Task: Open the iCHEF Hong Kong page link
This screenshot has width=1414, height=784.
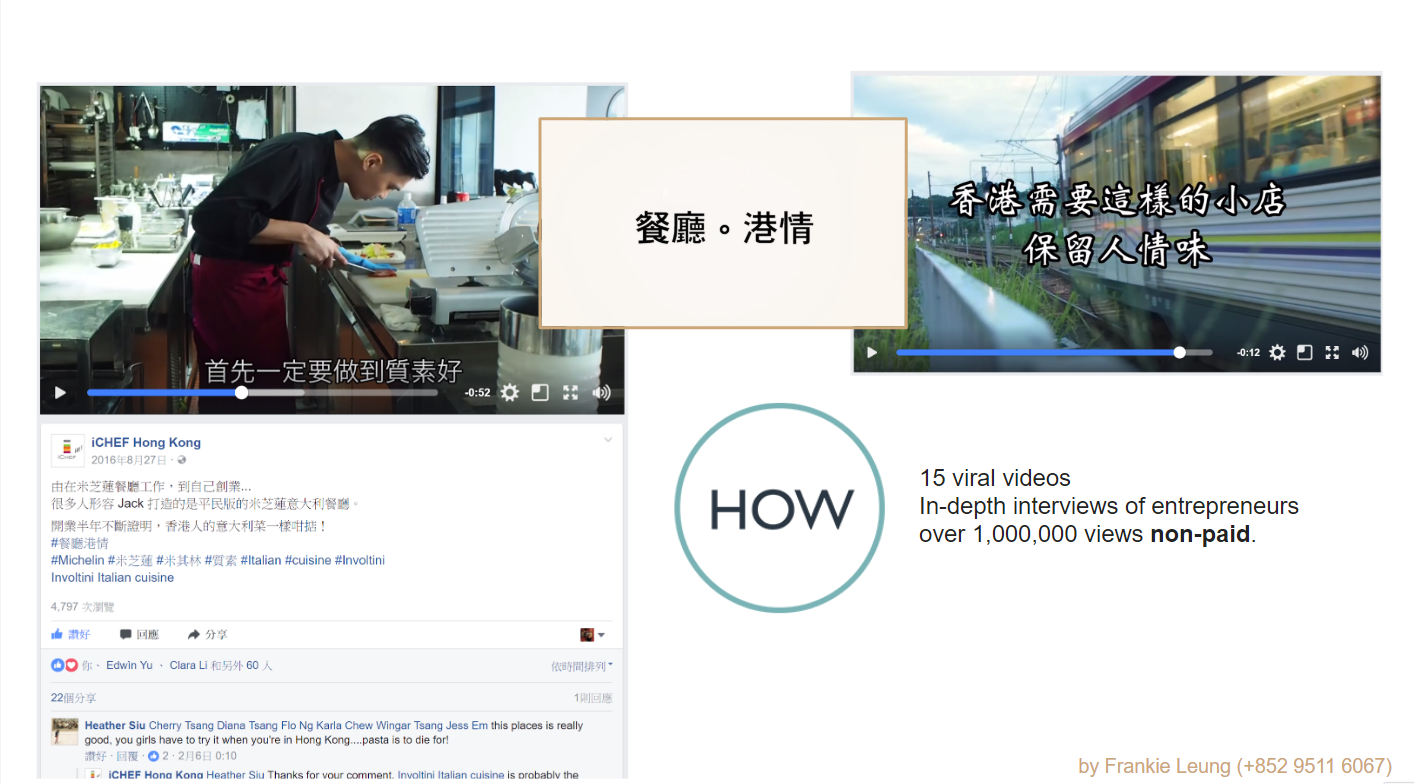Action: coord(146,443)
